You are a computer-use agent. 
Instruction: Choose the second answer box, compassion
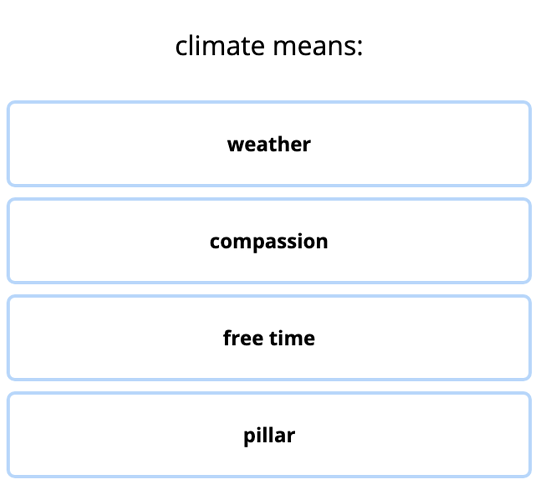269,241
